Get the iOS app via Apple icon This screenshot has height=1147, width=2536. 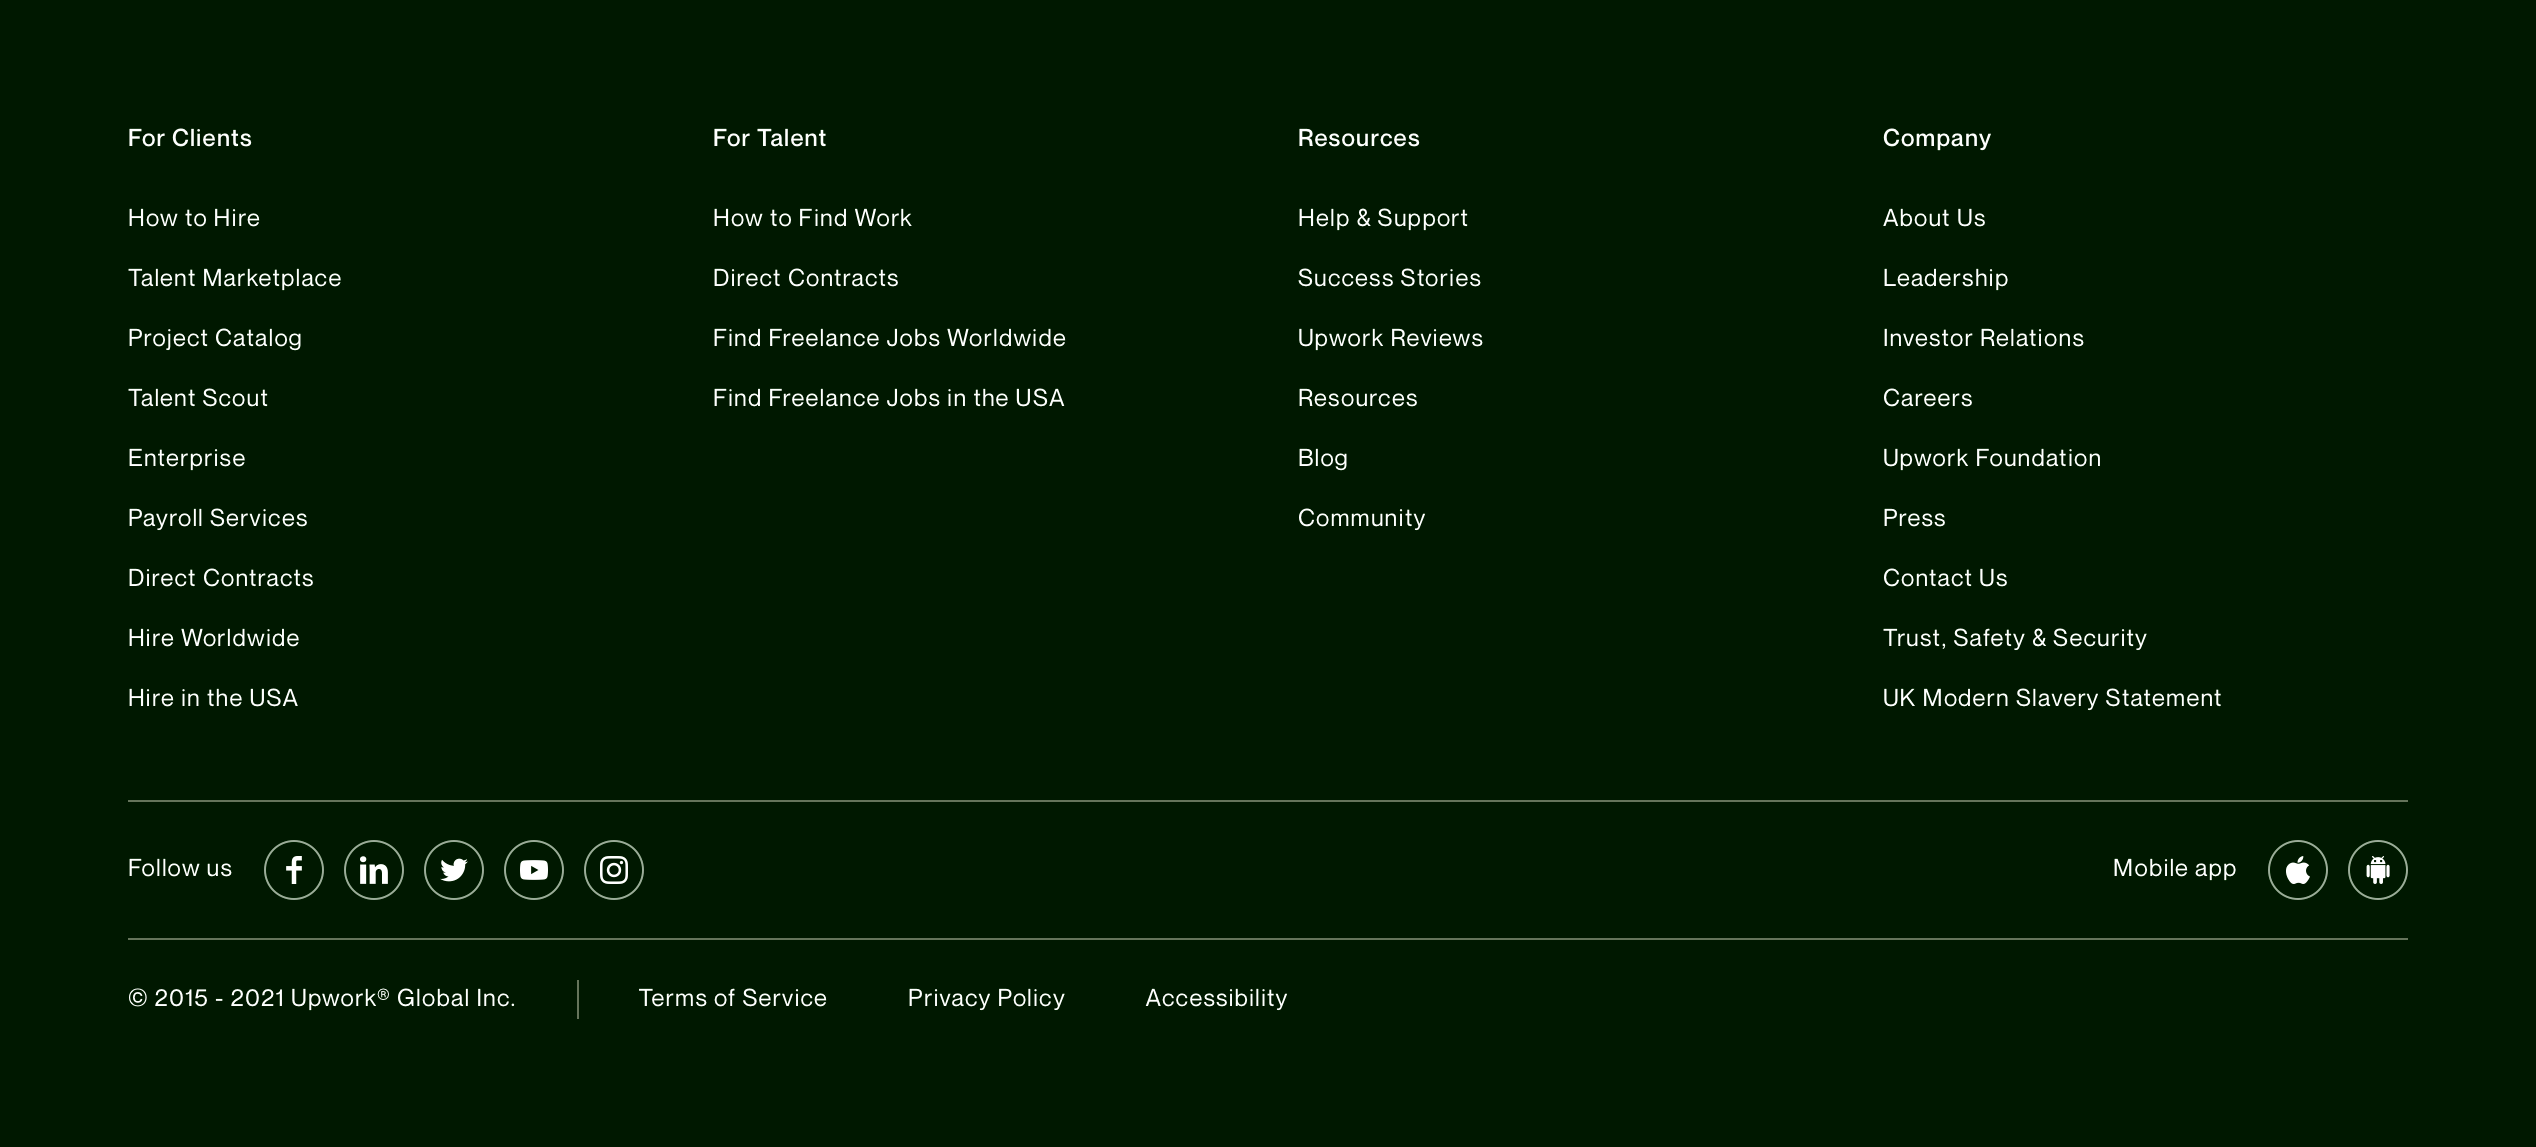(x=2298, y=870)
